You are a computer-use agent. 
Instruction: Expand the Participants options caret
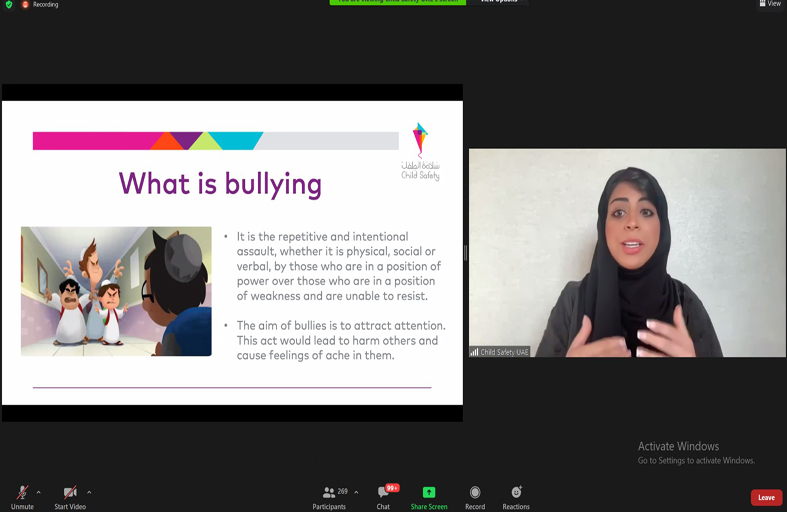(x=356, y=492)
